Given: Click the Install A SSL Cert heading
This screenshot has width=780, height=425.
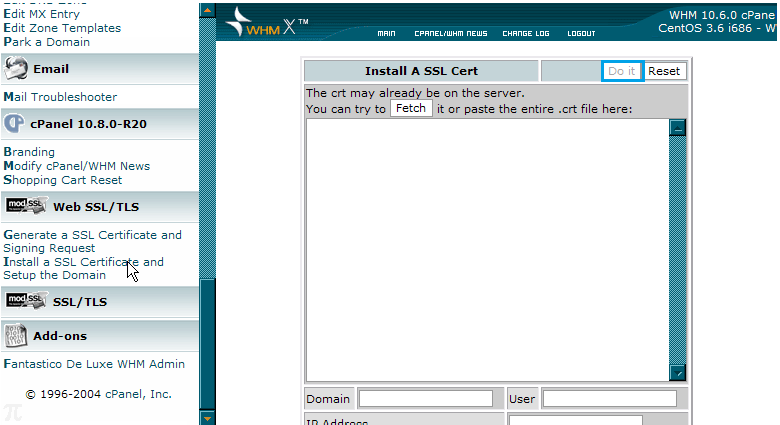Looking at the screenshot, I should [421, 71].
